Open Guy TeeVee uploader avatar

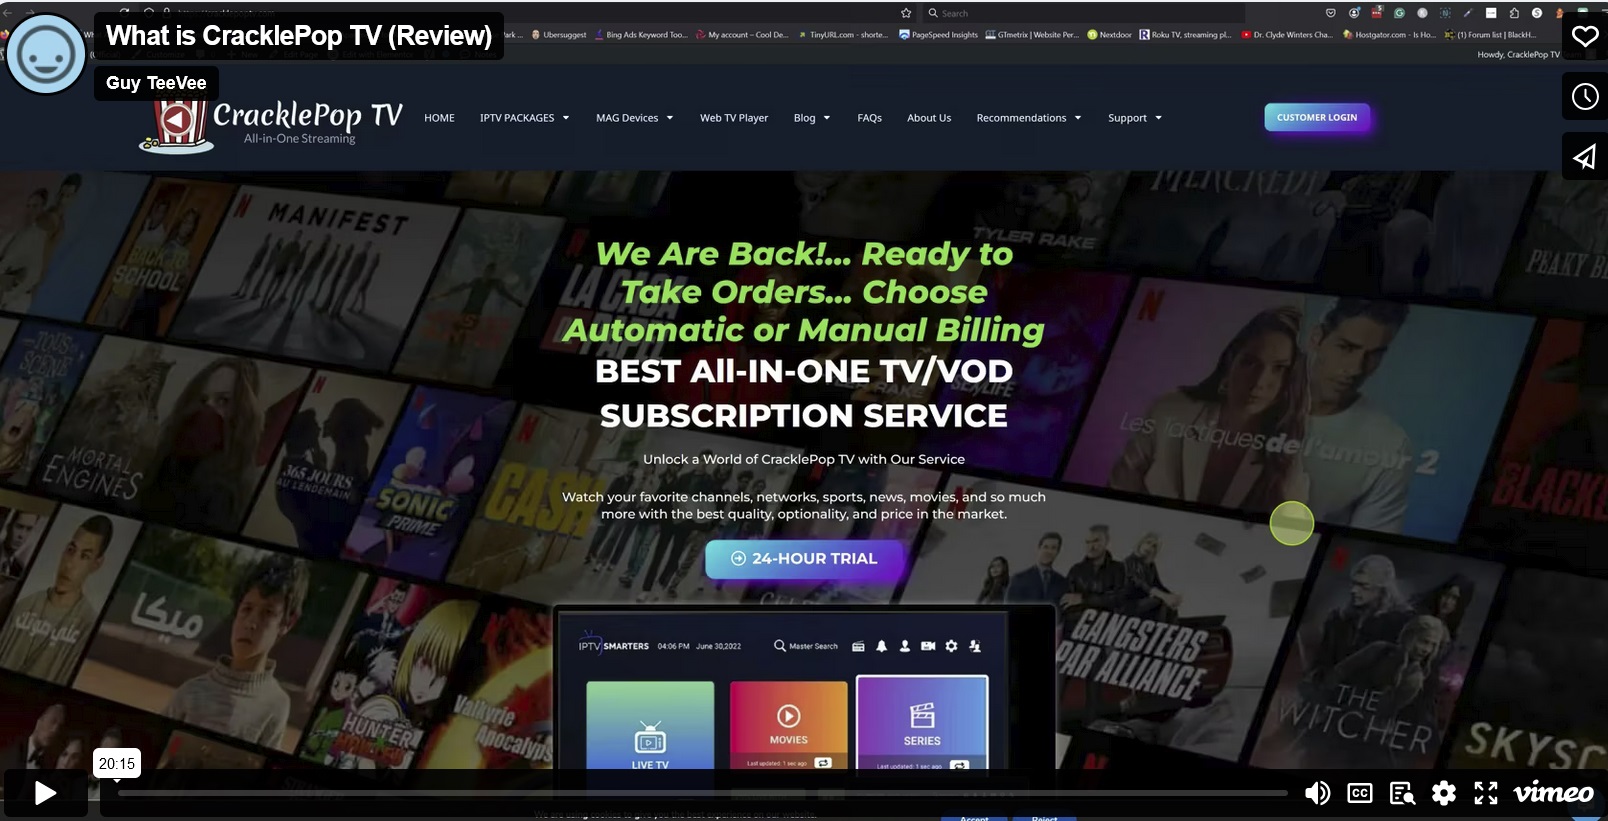click(46, 54)
